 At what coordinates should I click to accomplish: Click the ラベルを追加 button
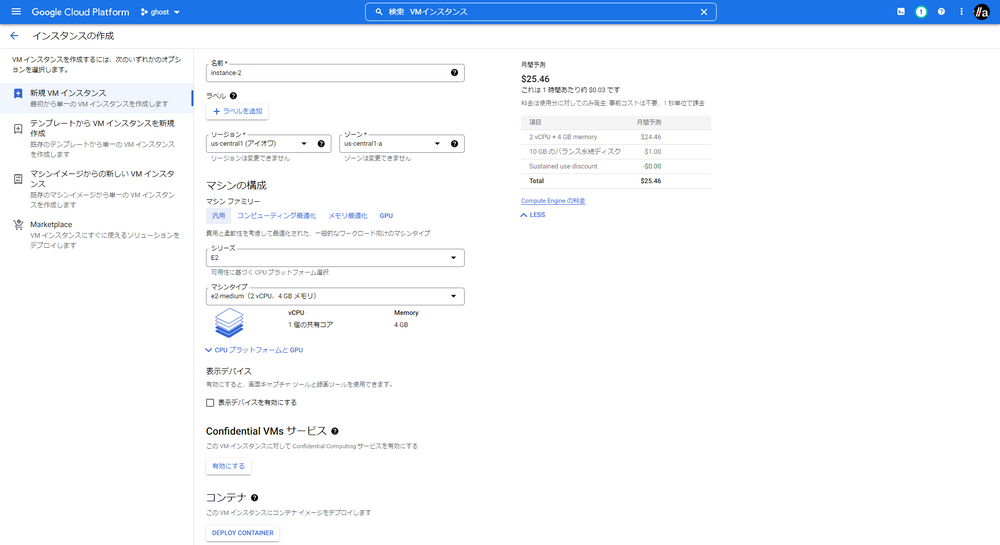pos(237,111)
